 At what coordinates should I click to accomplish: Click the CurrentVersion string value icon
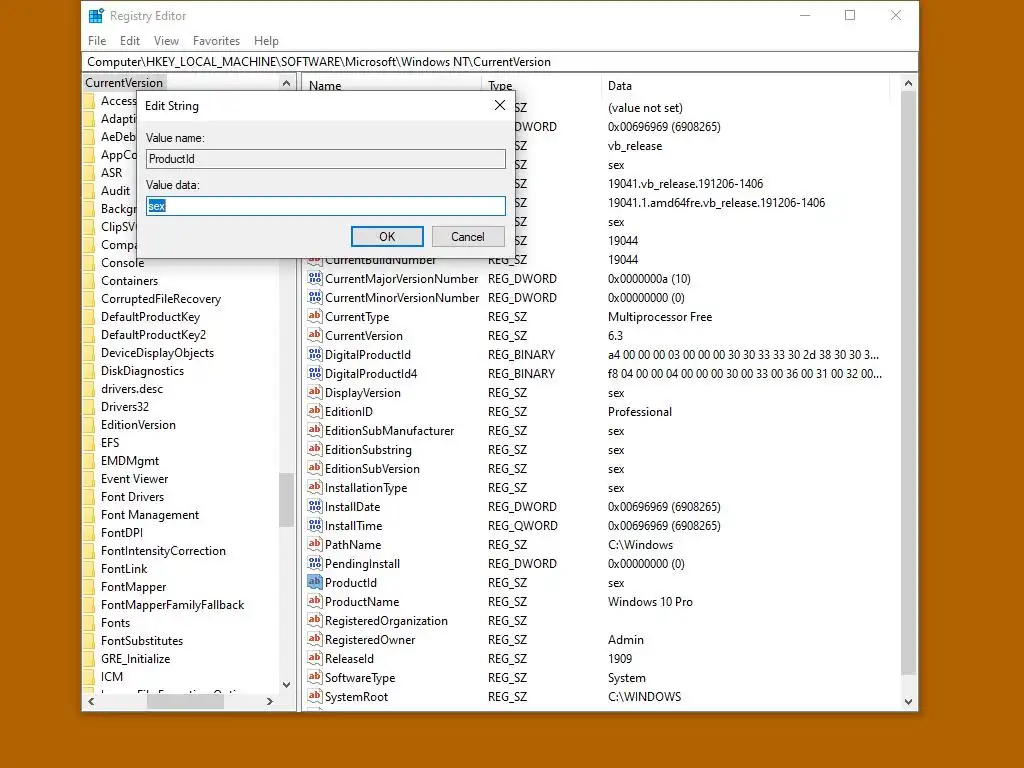pos(315,335)
